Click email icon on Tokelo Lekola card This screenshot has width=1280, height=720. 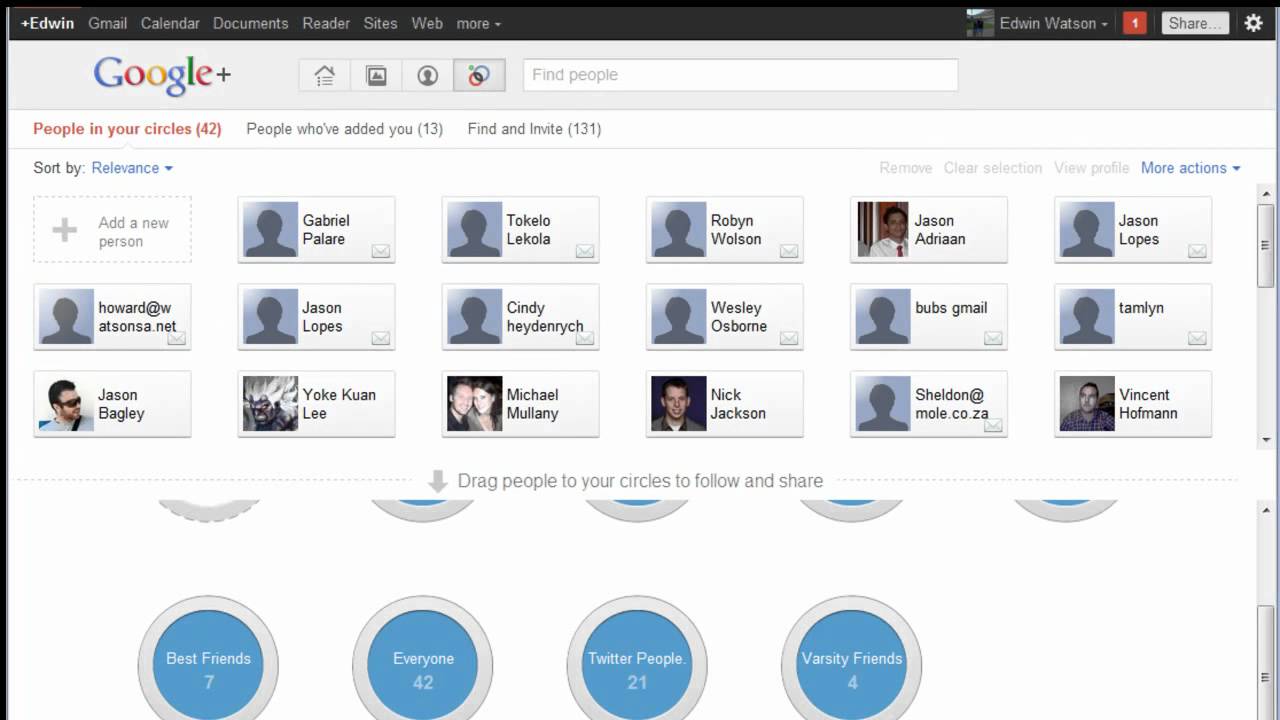tap(585, 251)
